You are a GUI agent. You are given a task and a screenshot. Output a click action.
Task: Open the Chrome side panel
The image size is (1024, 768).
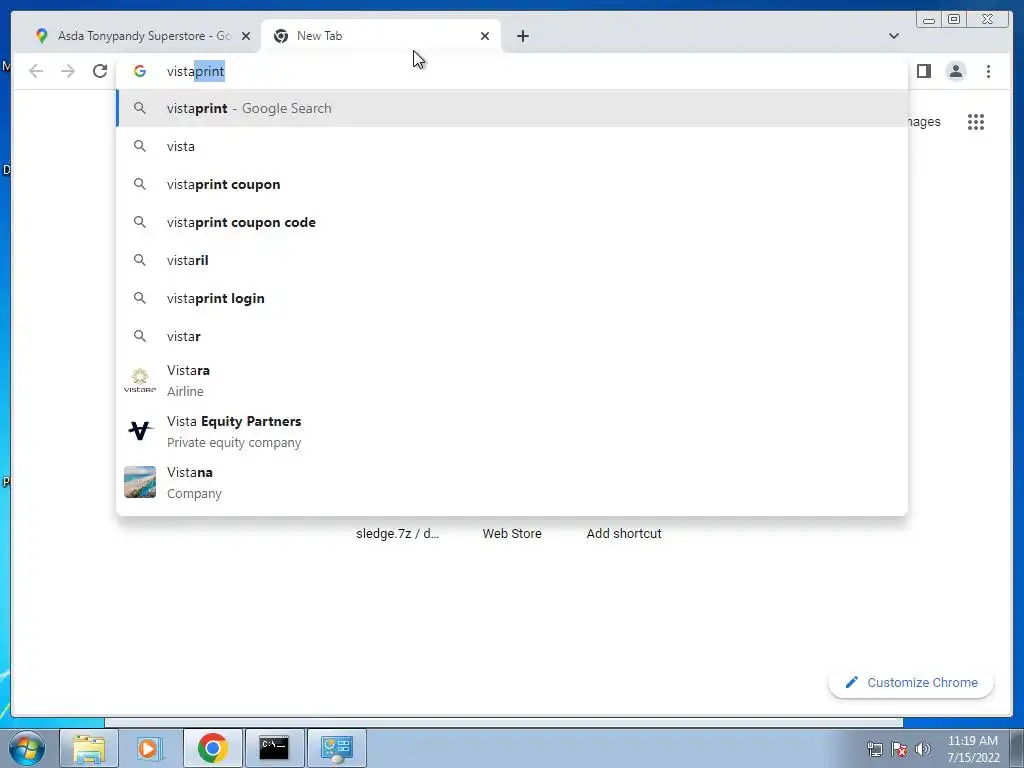pyautogui.click(x=923, y=71)
